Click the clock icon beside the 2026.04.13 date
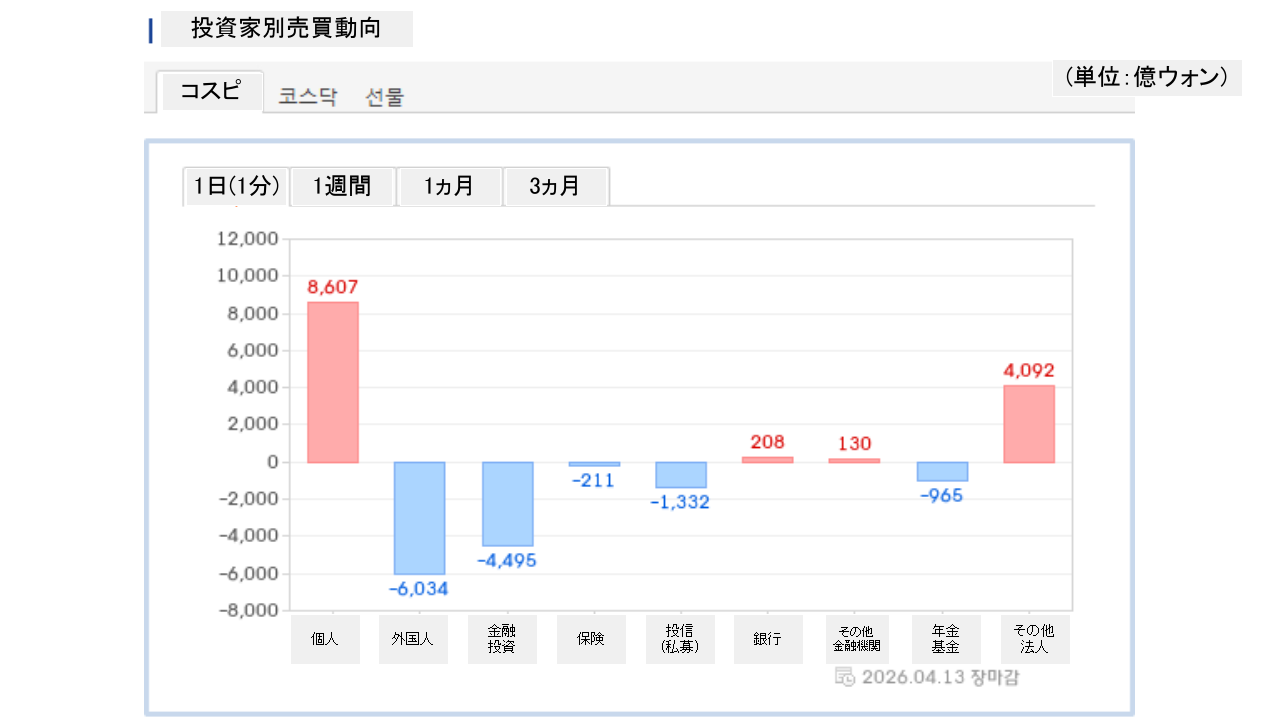Image resolution: width=1280 pixels, height=720 pixels. [844, 677]
